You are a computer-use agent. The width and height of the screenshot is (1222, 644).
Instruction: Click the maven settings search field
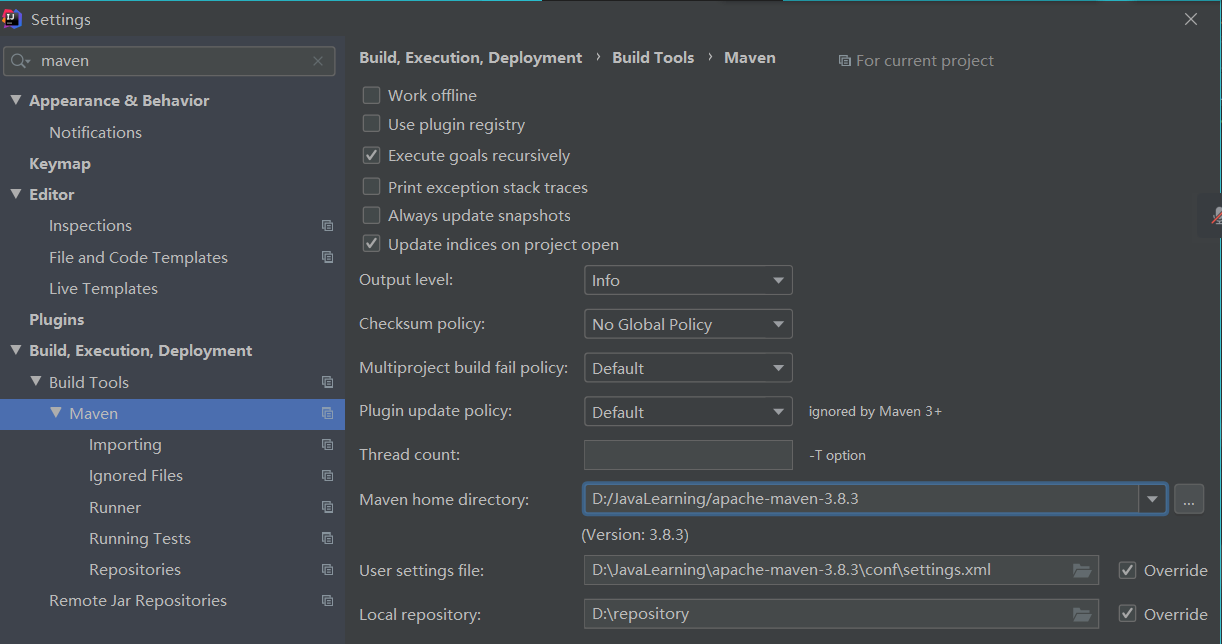pos(170,61)
